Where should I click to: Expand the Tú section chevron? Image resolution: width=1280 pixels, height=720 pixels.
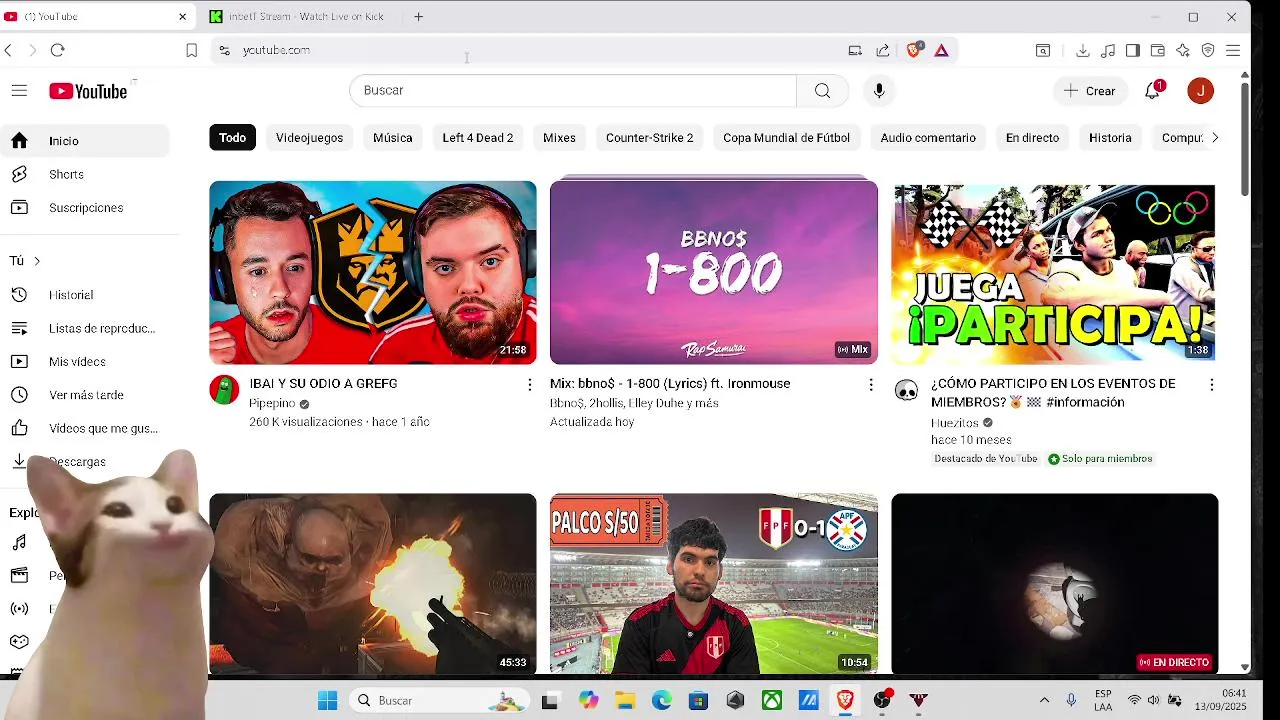pos(37,261)
